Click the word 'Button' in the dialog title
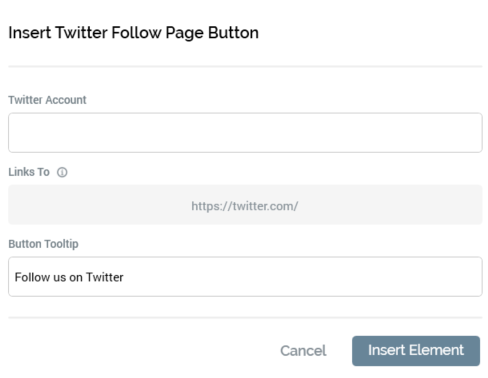The height and width of the screenshot is (378, 488). (x=233, y=33)
